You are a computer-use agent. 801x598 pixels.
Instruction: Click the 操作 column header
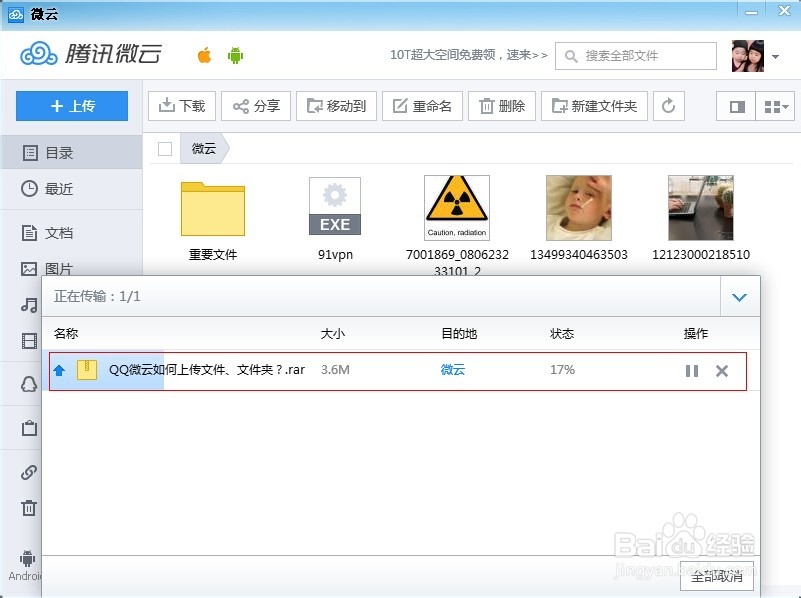[696, 333]
